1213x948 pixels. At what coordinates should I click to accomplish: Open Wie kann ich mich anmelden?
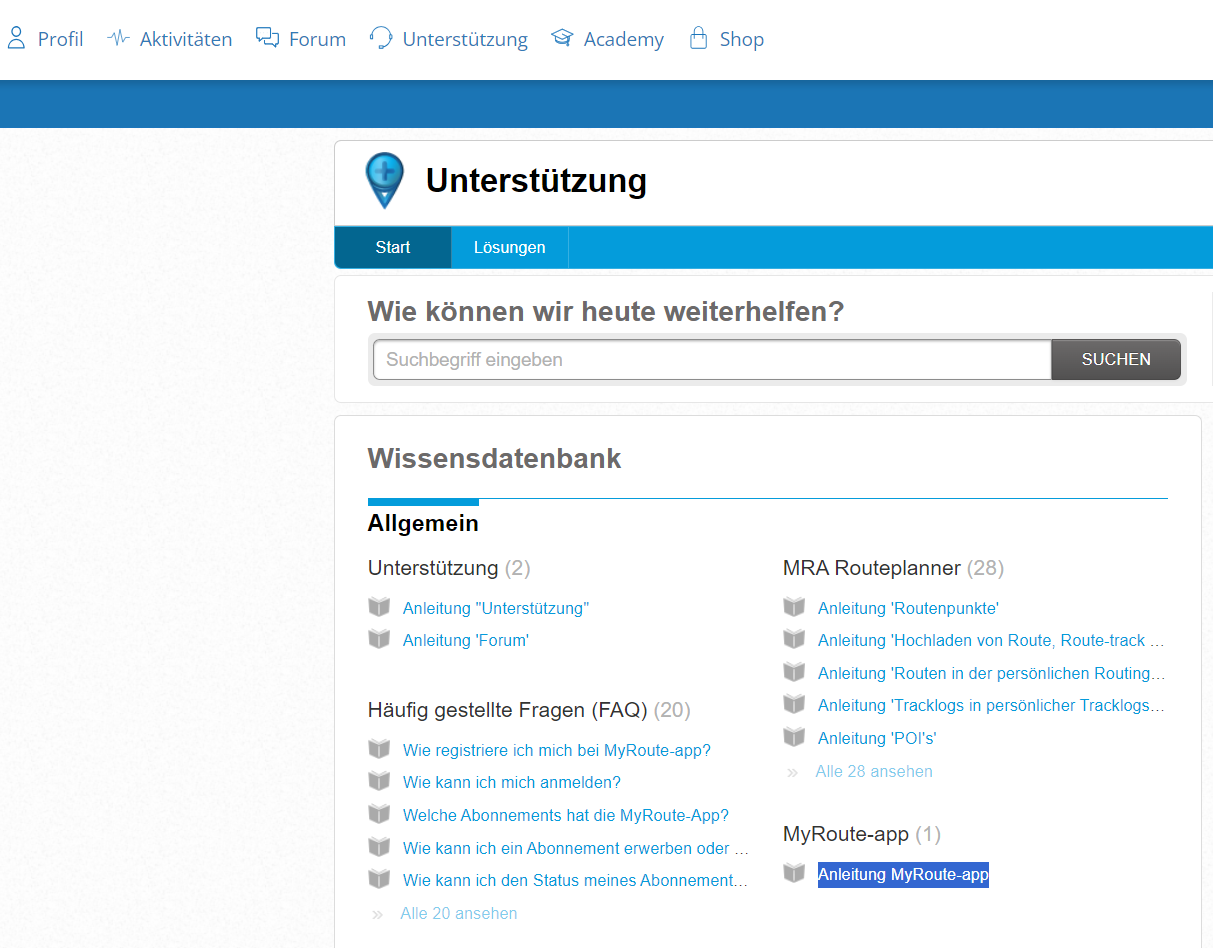pyautogui.click(x=511, y=782)
